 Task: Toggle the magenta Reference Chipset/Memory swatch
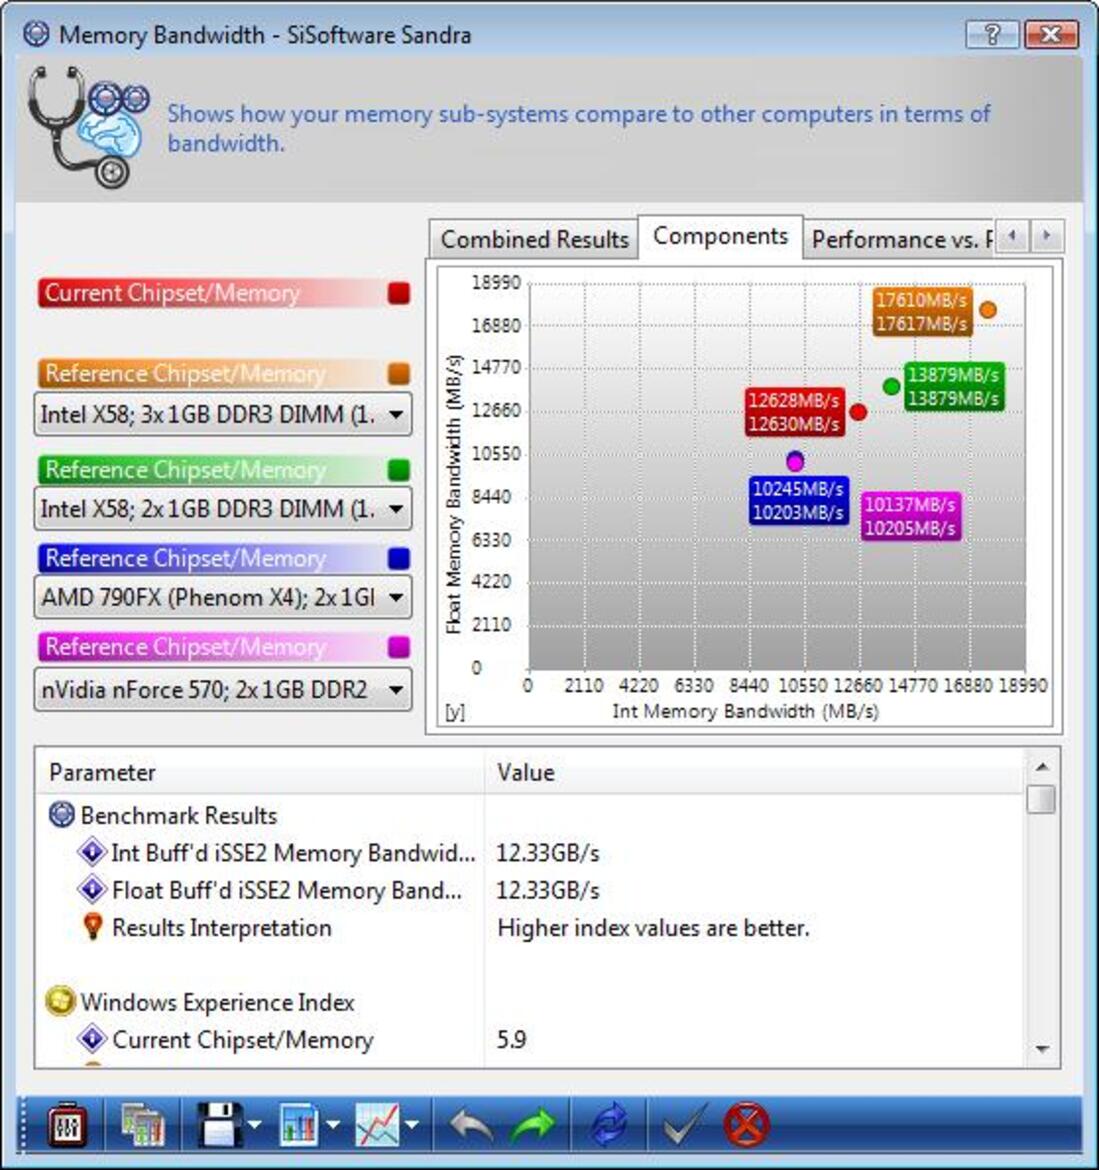point(399,646)
